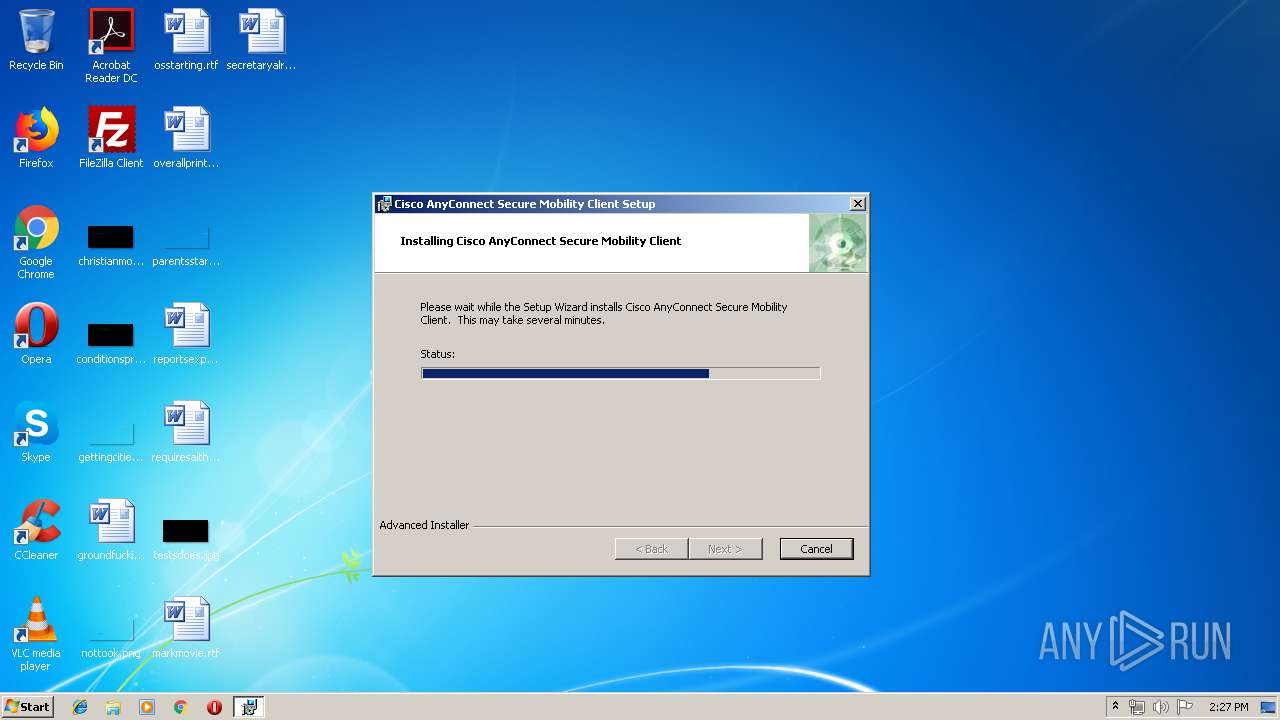
Task: Close the Cisco AnyConnect Setup dialog
Action: [x=857, y=204]
